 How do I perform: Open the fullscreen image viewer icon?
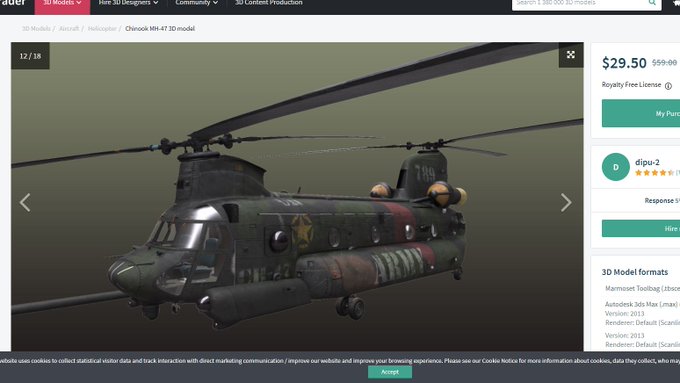(571, 55)
